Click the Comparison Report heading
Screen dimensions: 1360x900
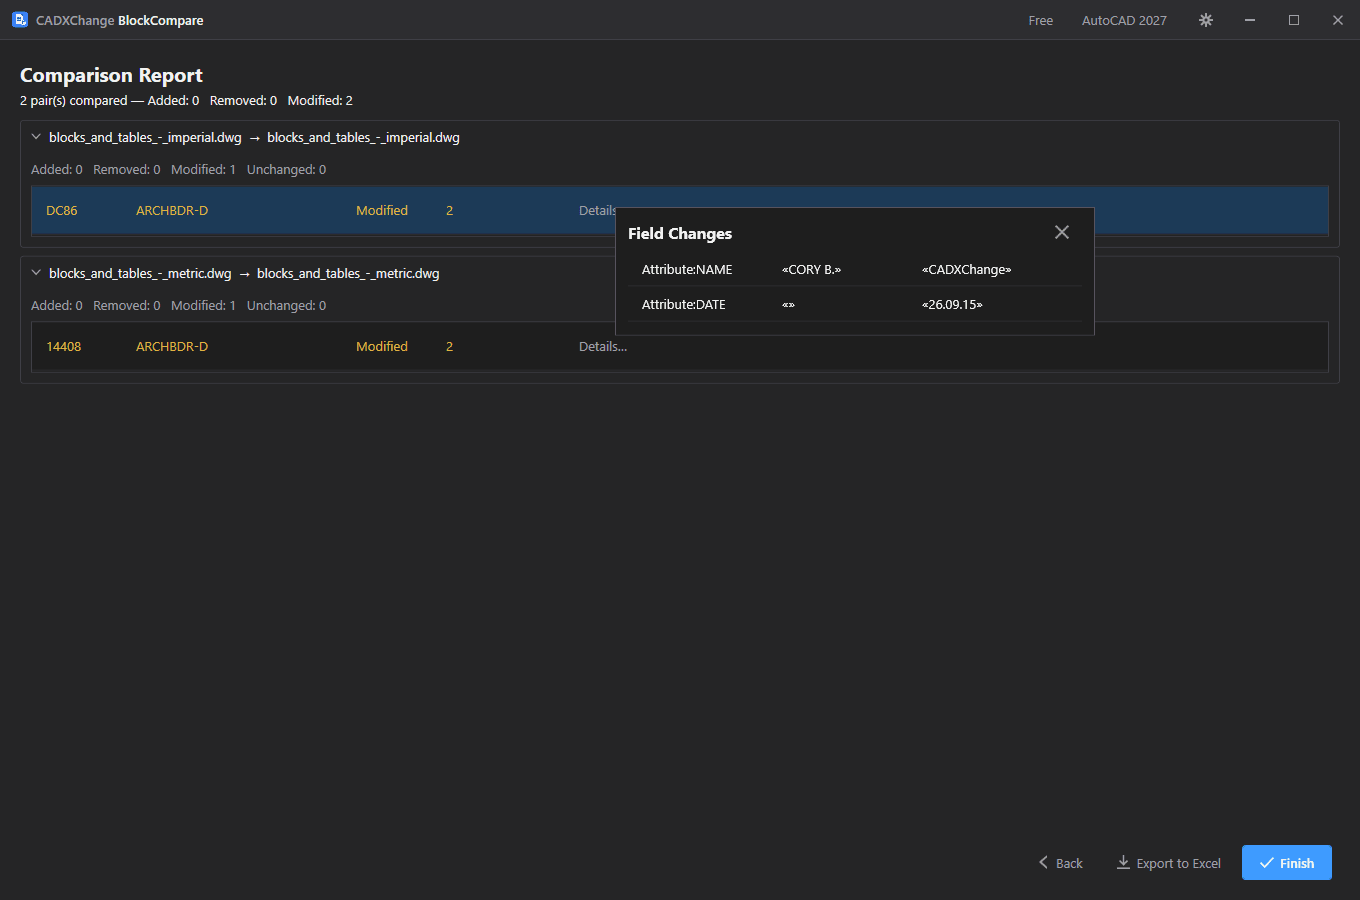pyautogui.click(x=111, y=75)
